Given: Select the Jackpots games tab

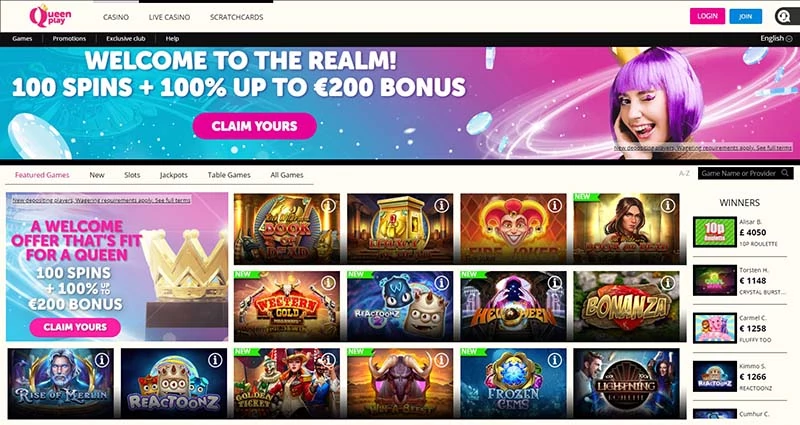Looking at the screenshot, I should 173,174.
